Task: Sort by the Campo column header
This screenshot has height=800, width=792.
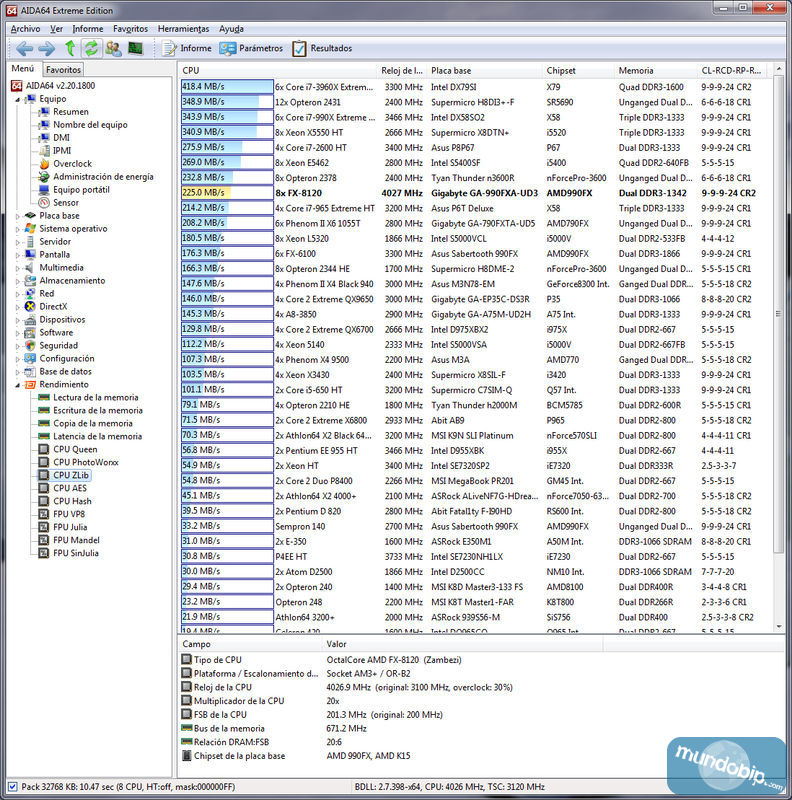Action: click(x=250, y=644)
